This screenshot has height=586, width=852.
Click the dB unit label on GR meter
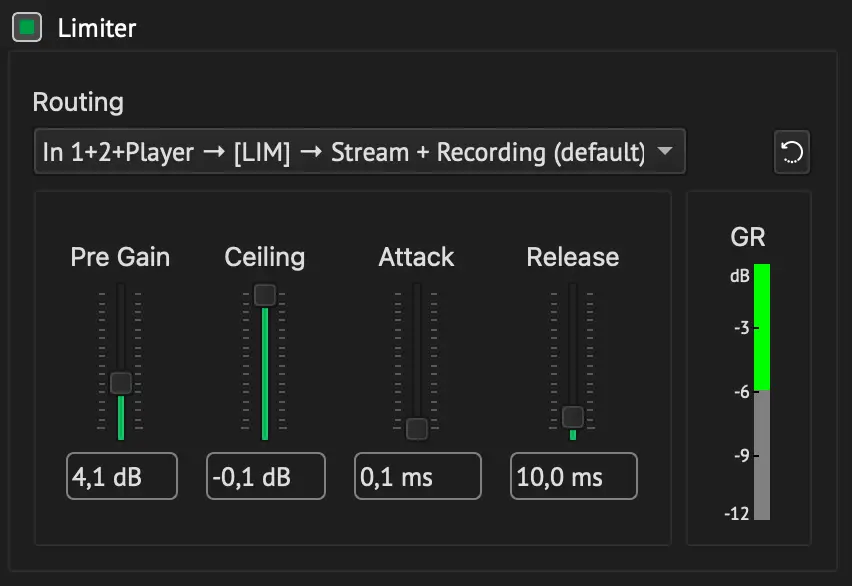740,276
